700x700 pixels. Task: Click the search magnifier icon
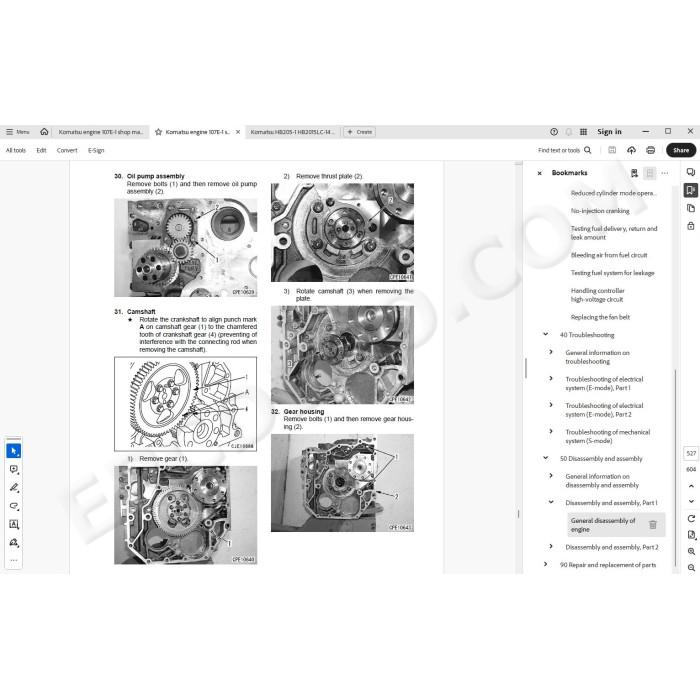(588, 150)
